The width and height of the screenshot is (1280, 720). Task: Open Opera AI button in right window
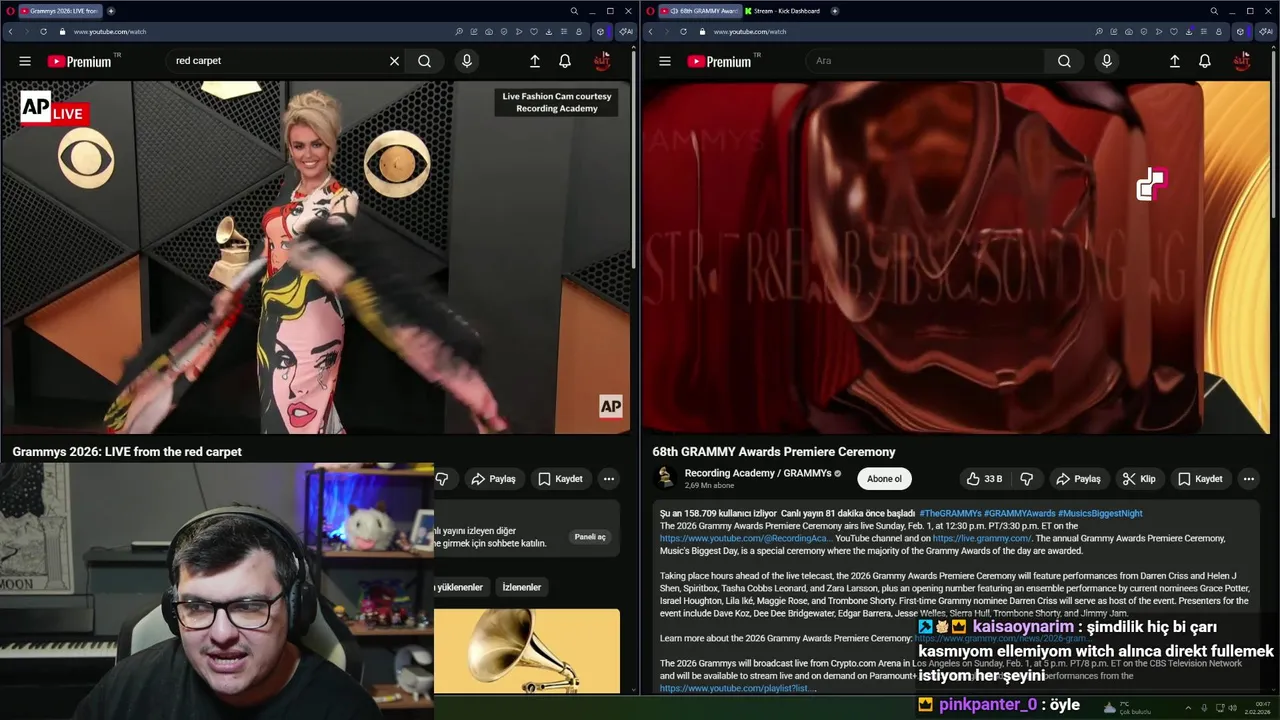[1265, 31]
